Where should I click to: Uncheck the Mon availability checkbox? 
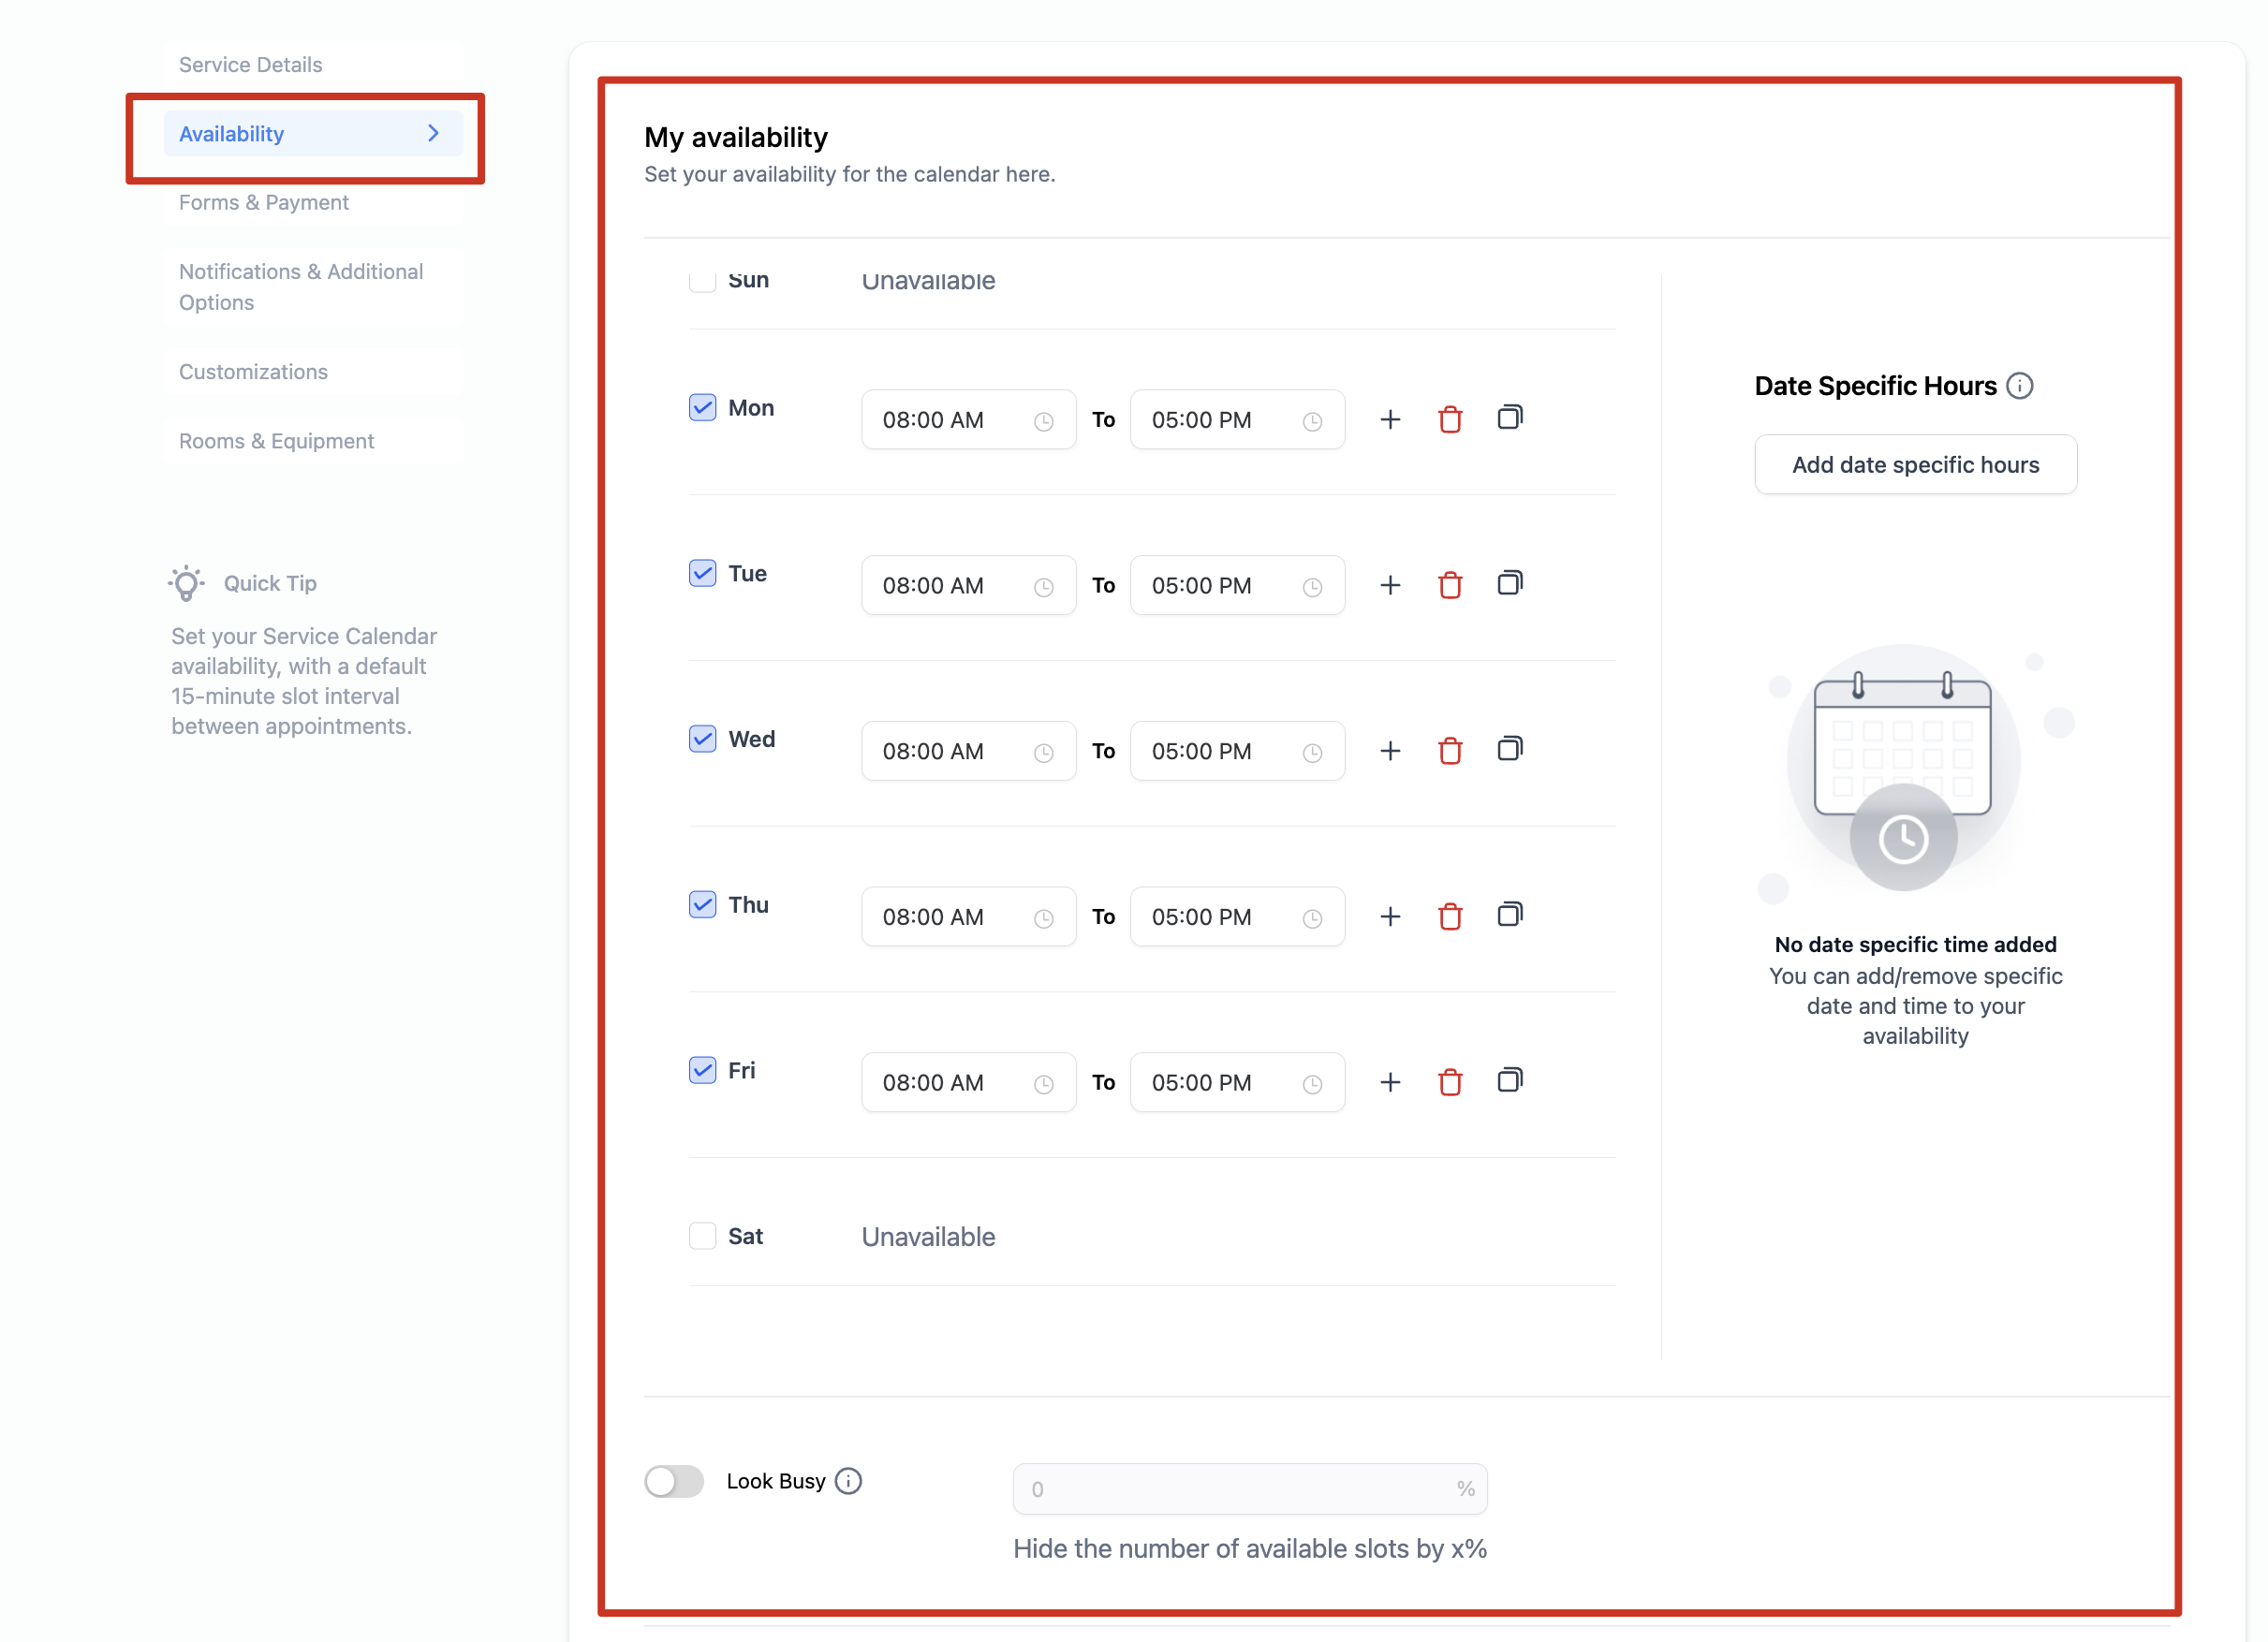tap(703, 408)
